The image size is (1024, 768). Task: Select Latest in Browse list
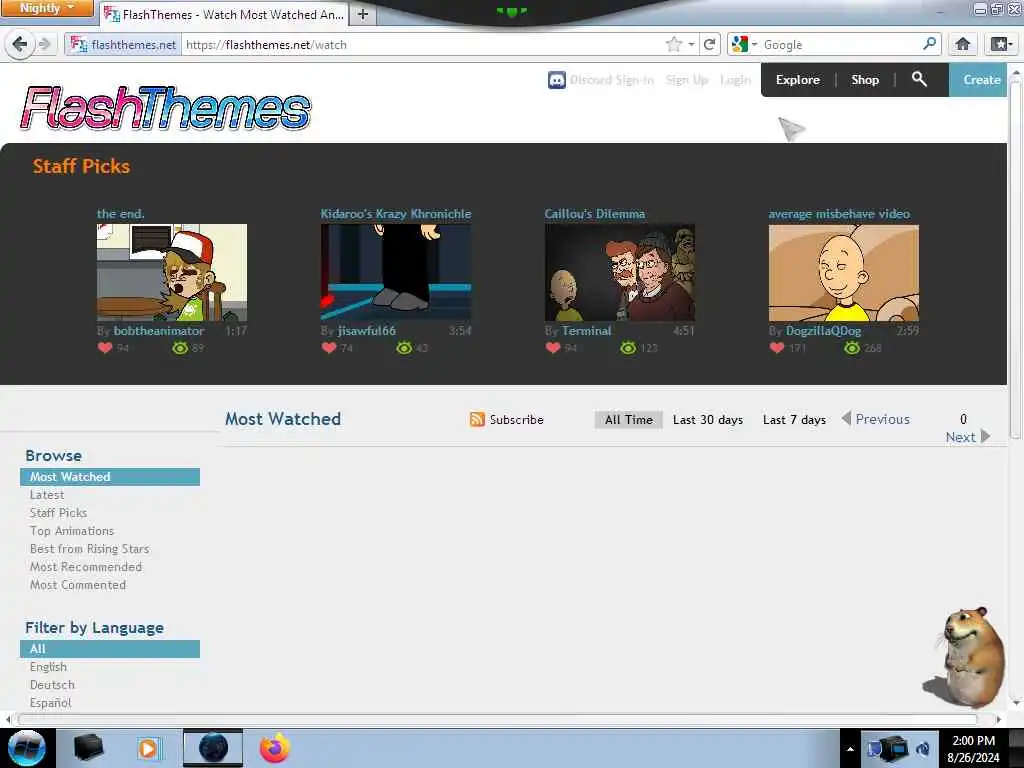coord(47,495)
